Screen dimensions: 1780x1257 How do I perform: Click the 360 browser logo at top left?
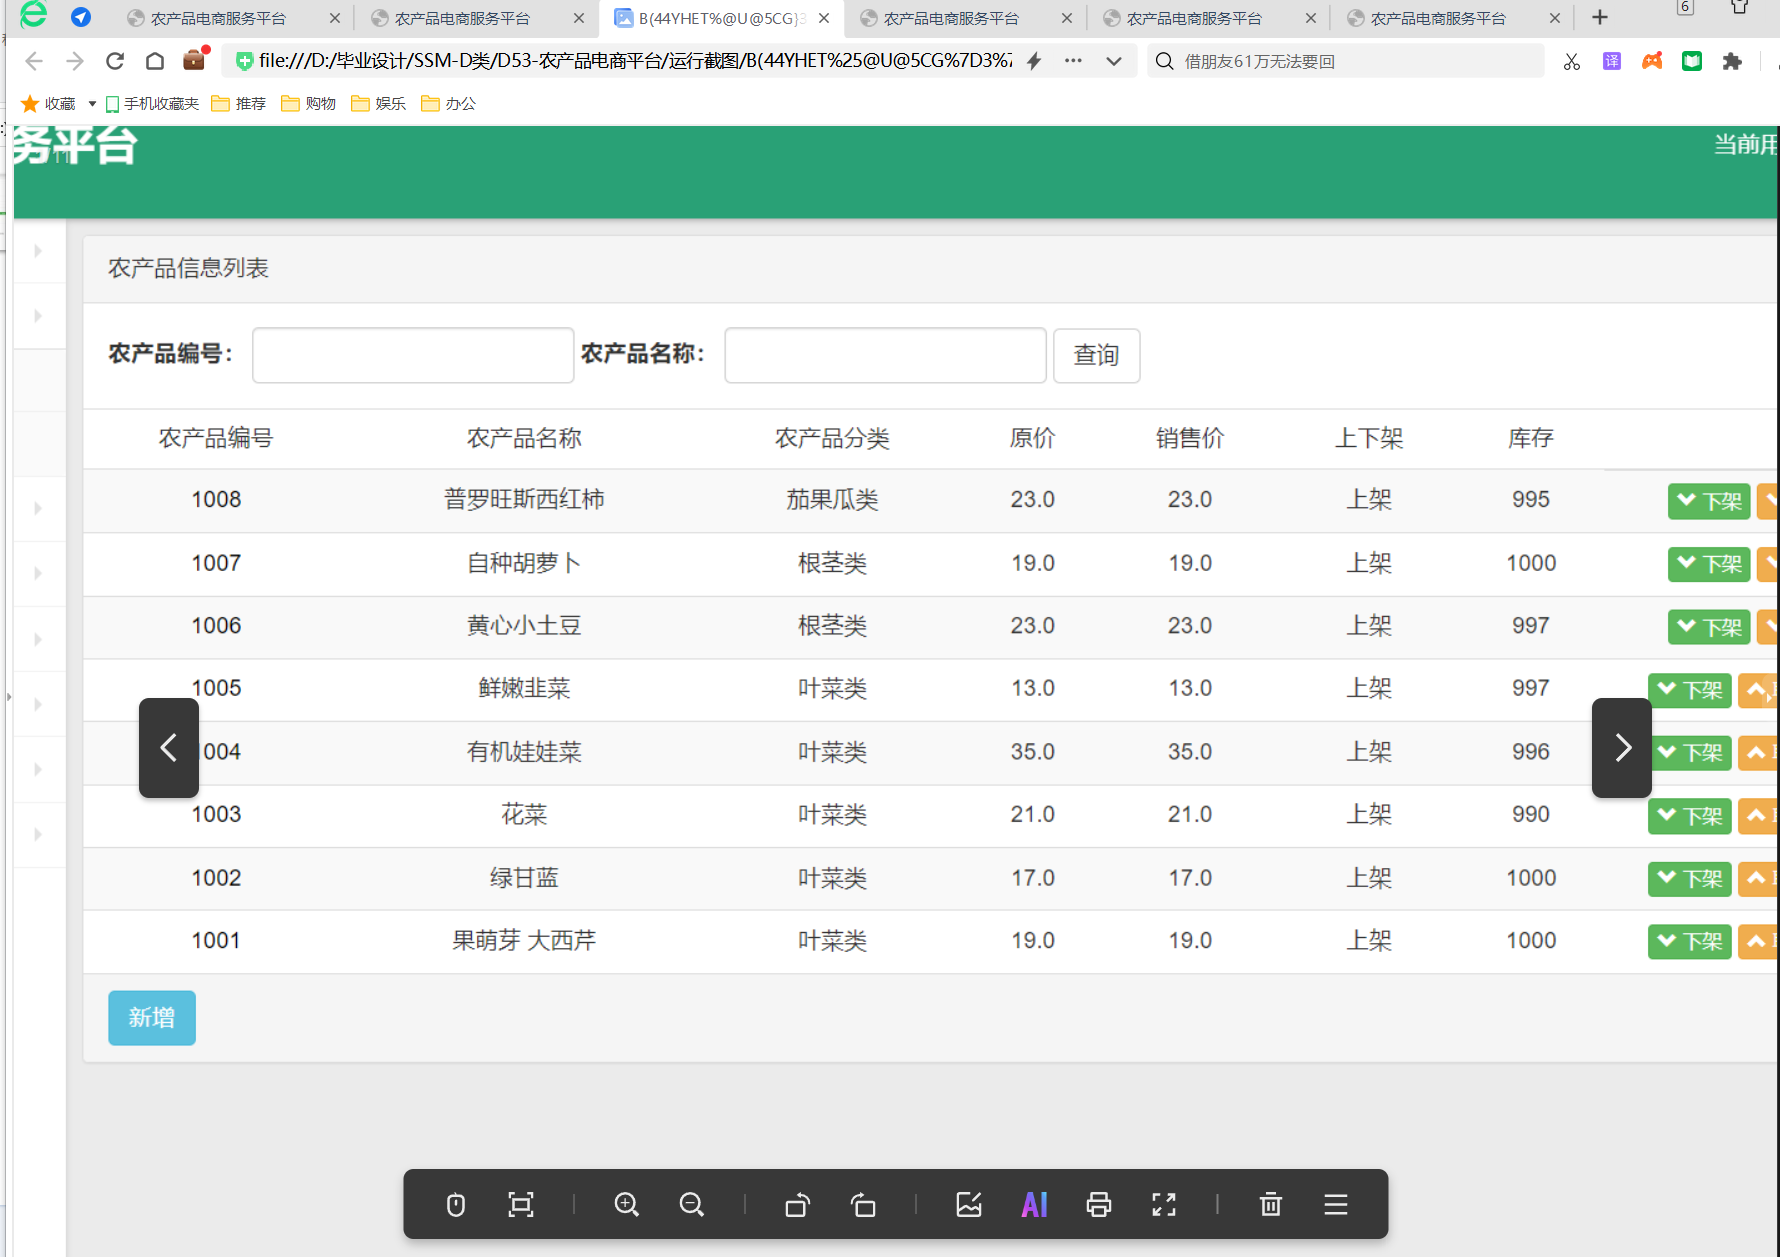[x=33, y=15]
